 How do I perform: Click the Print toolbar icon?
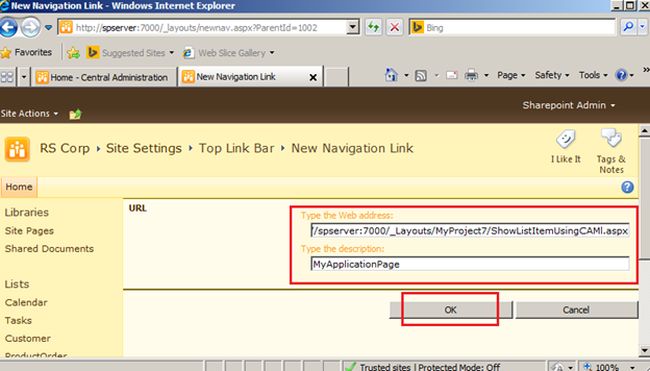point(471,75)
